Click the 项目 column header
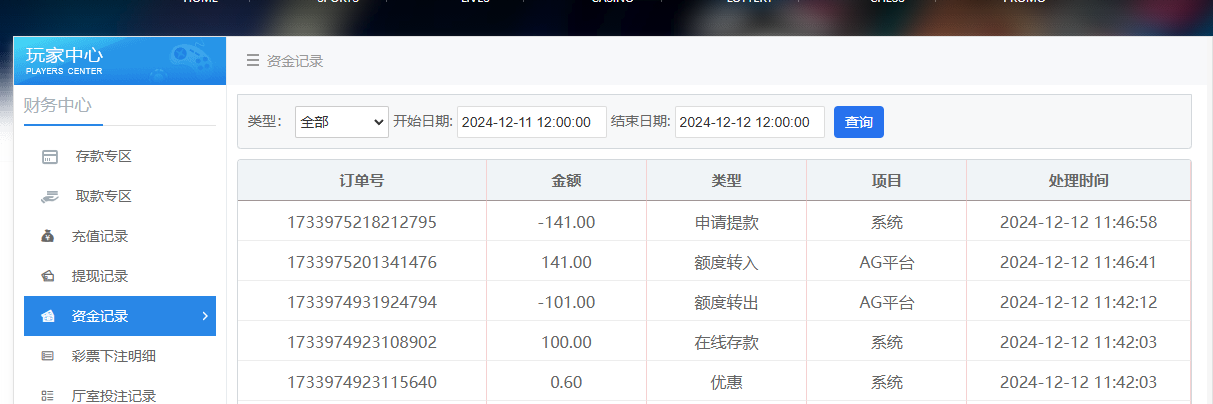Screen dimensions: 1213x404 tap(887, 181)
